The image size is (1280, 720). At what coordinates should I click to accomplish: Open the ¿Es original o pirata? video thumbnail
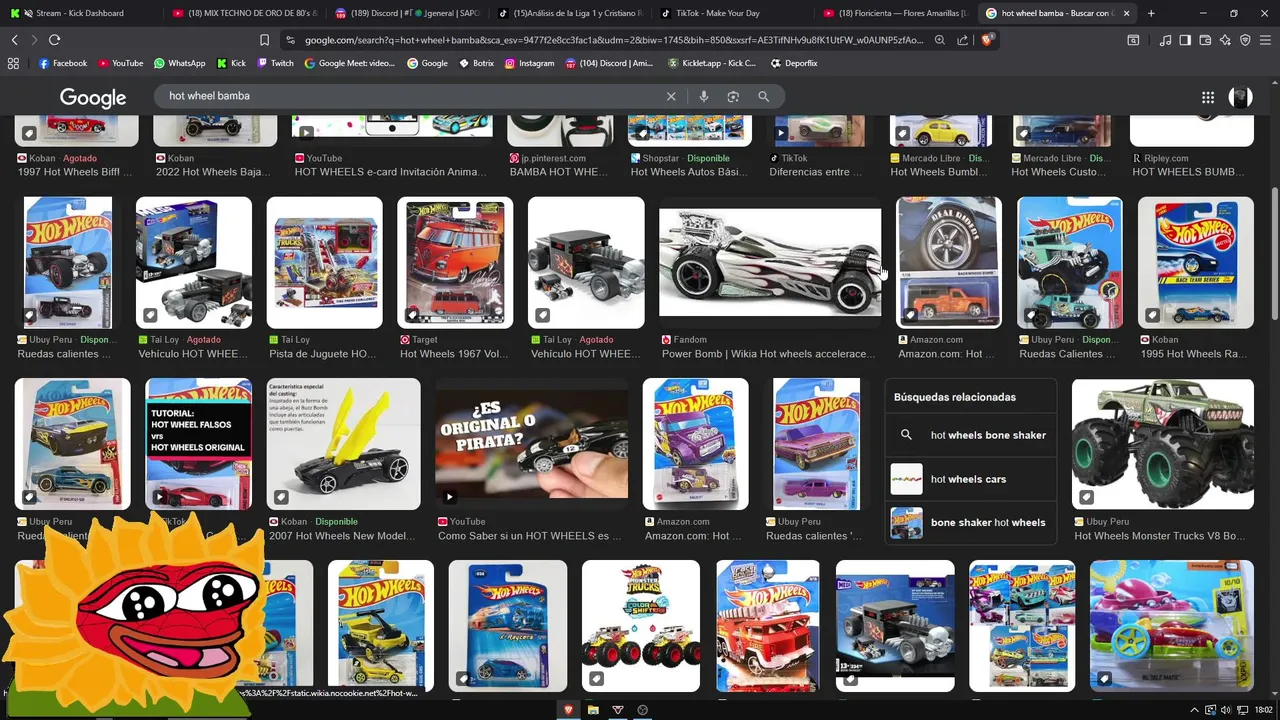532,444
